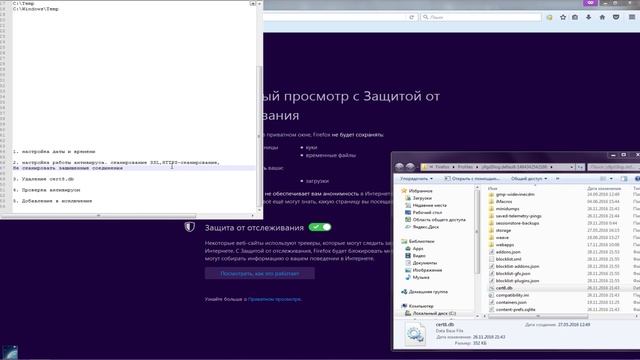Image resolution: width=640 pixels, height=360 pixels.
Task: Open the Firefox hamburger menu
Action: click(x=632, y=17)
